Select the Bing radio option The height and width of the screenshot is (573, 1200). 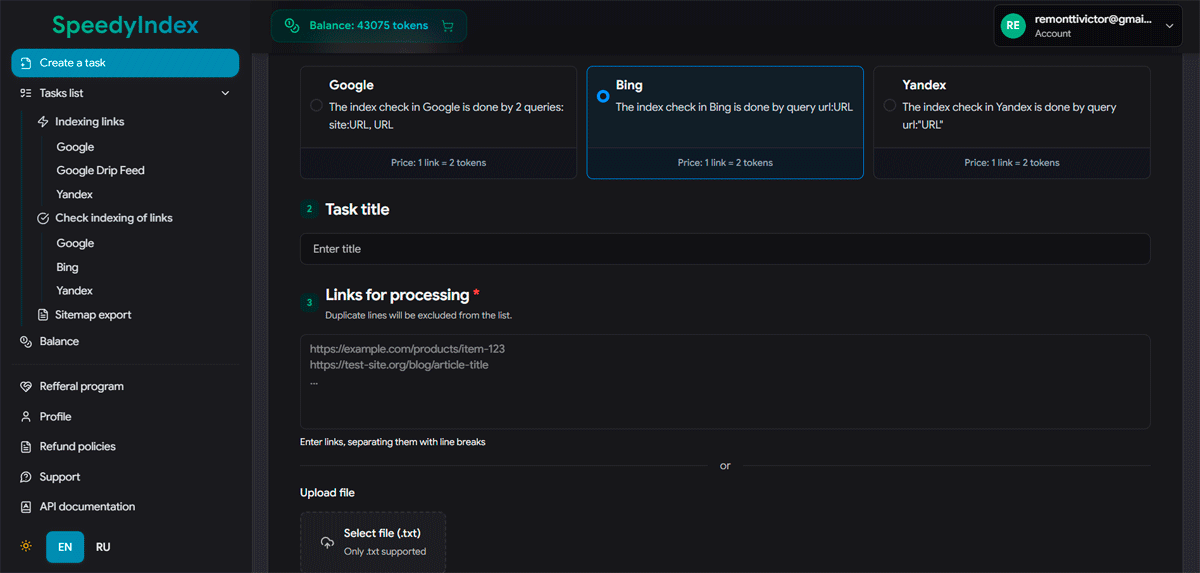(603, 96)
